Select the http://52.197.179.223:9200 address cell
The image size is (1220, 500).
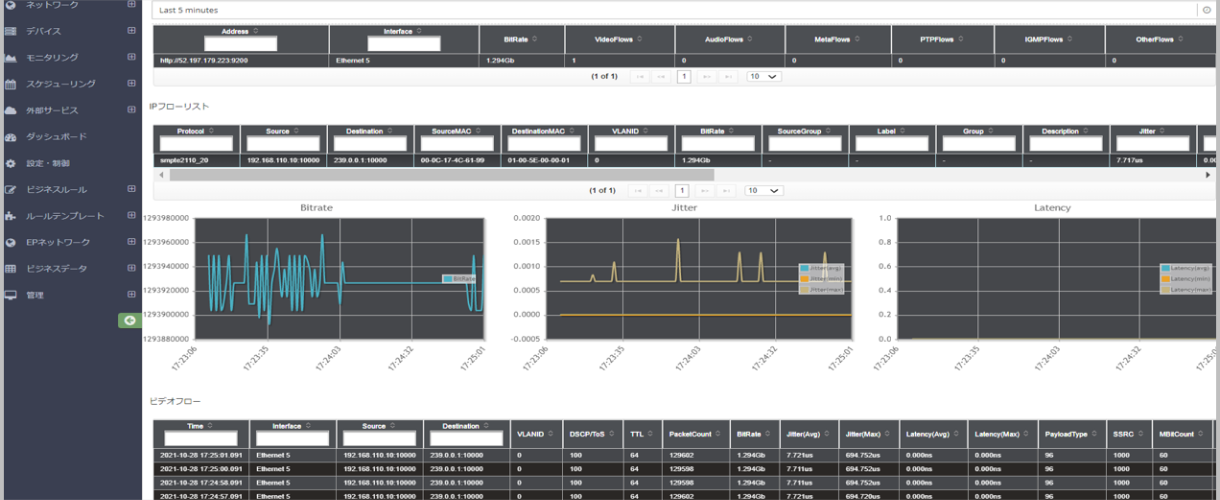pyautogui.click(x=241, y=61)
